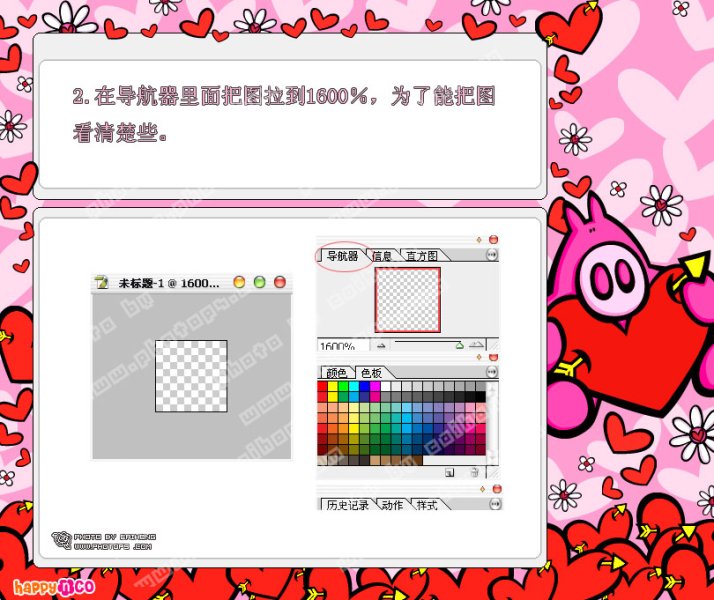
Task: Click the trash icon in Swatches panel
Action: point(474,472)
